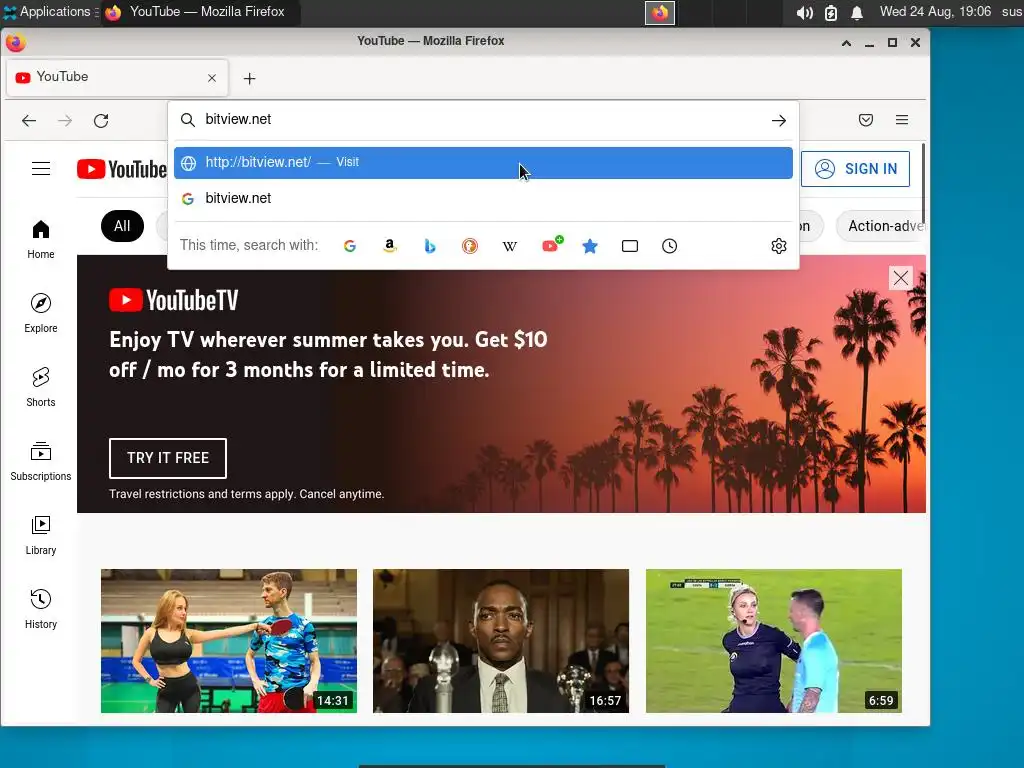Screen dimensions: 1024x768
Task: Click the go arrow in the address bar
Action: click(x=778, y=120)
